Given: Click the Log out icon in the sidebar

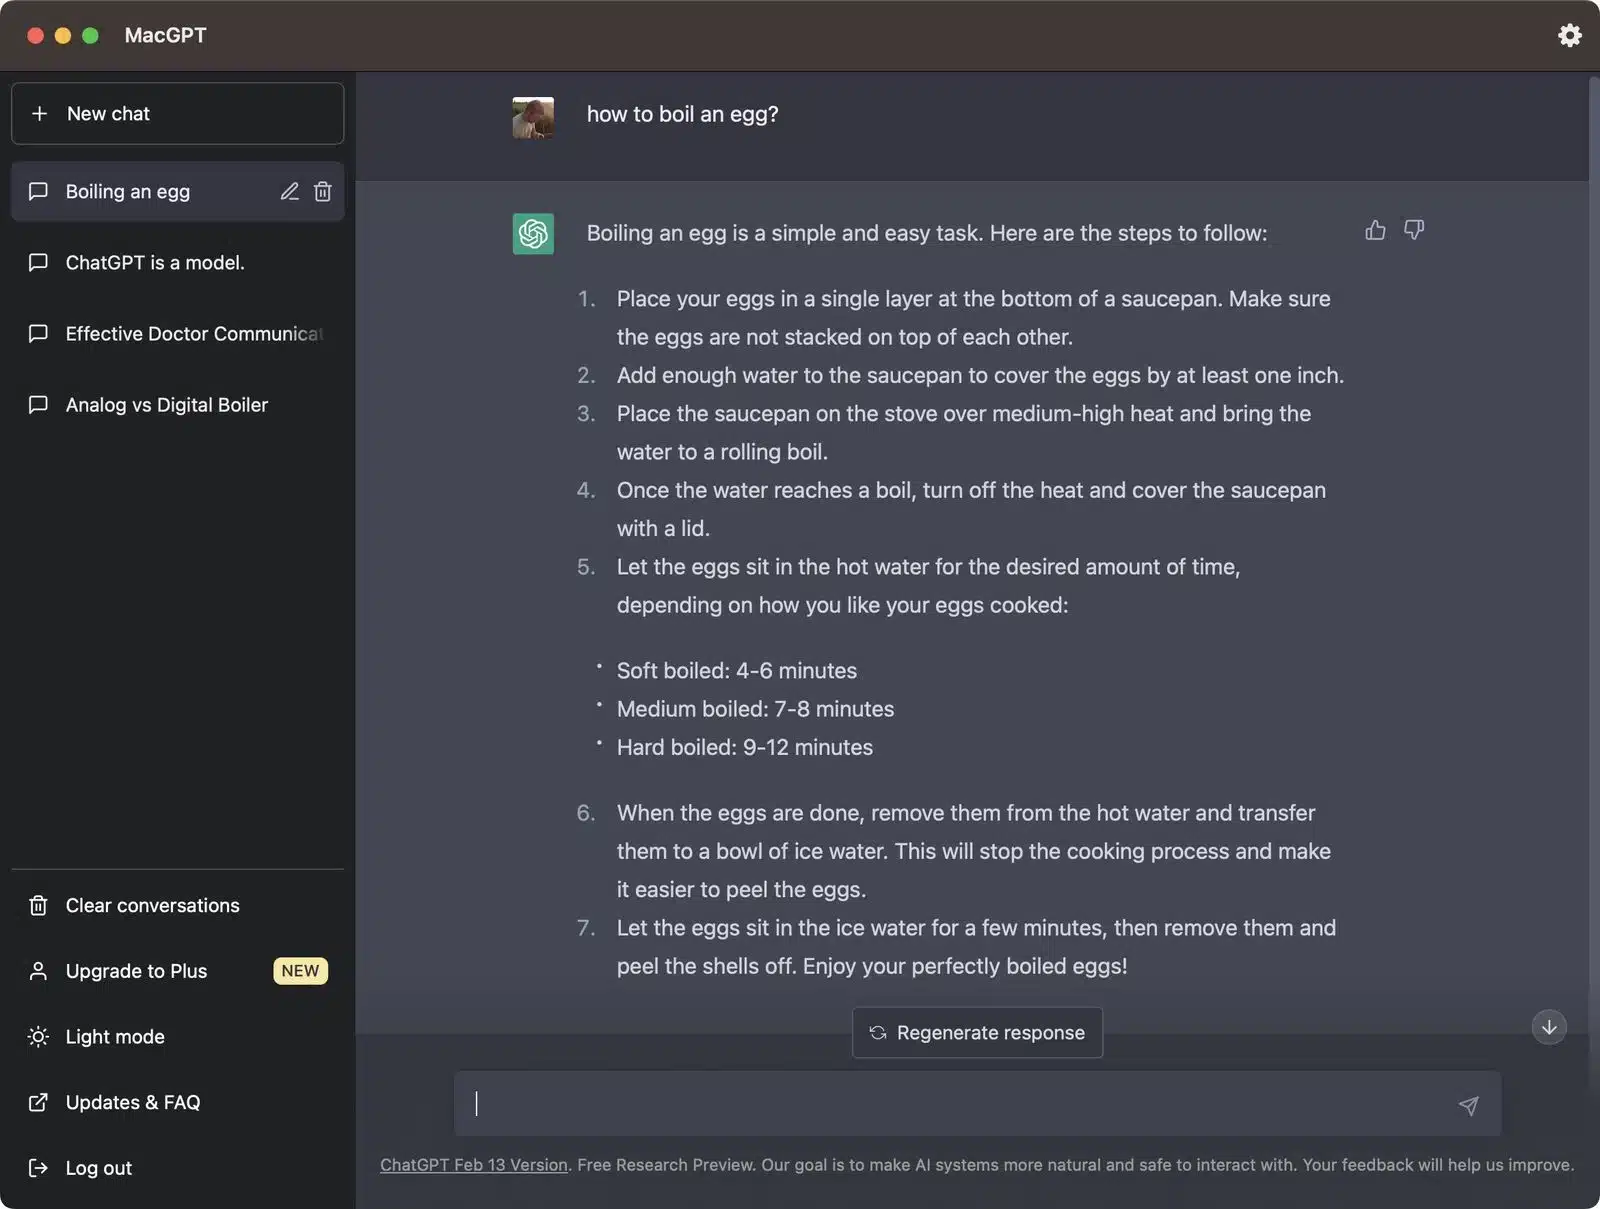Looking at the screenshot, I should 37,1167.
